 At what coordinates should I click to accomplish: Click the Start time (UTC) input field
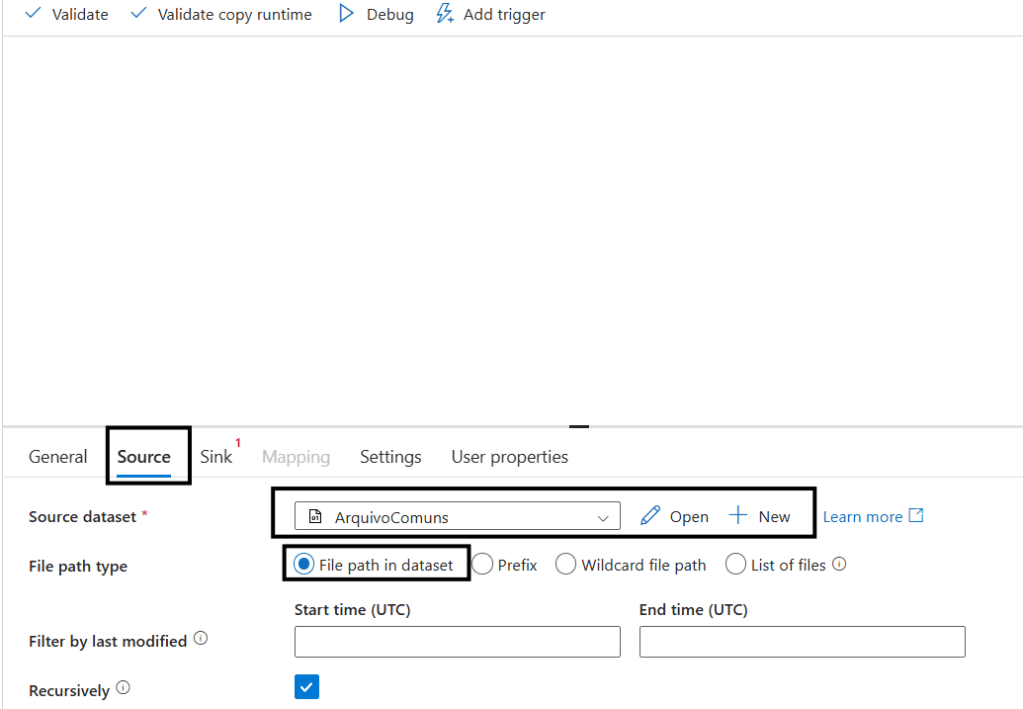pyautogui.click(x=457, y=642)
